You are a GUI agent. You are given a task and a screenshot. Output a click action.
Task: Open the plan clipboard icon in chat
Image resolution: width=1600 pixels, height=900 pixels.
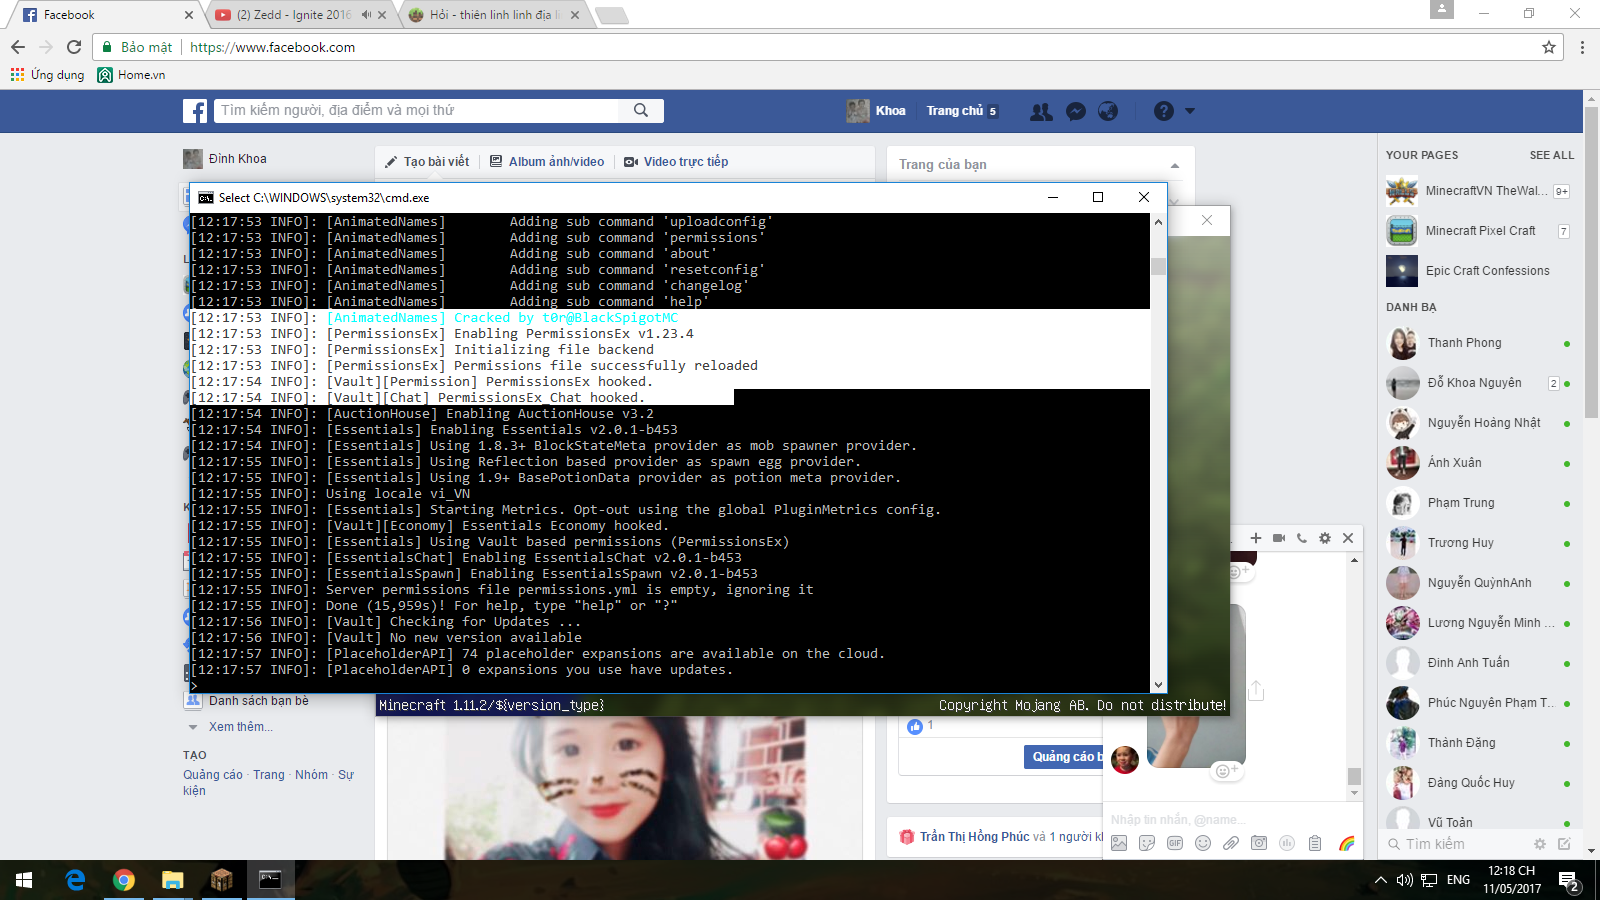(1315, 843)
